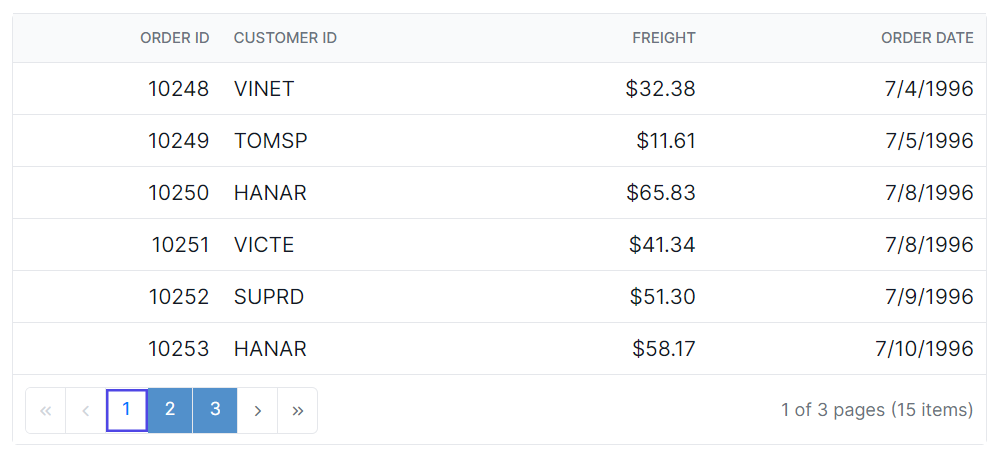Switch to page 3
The height and width of the screenshot is (458, 998).
pyautogui.click(x=215, y=410)
